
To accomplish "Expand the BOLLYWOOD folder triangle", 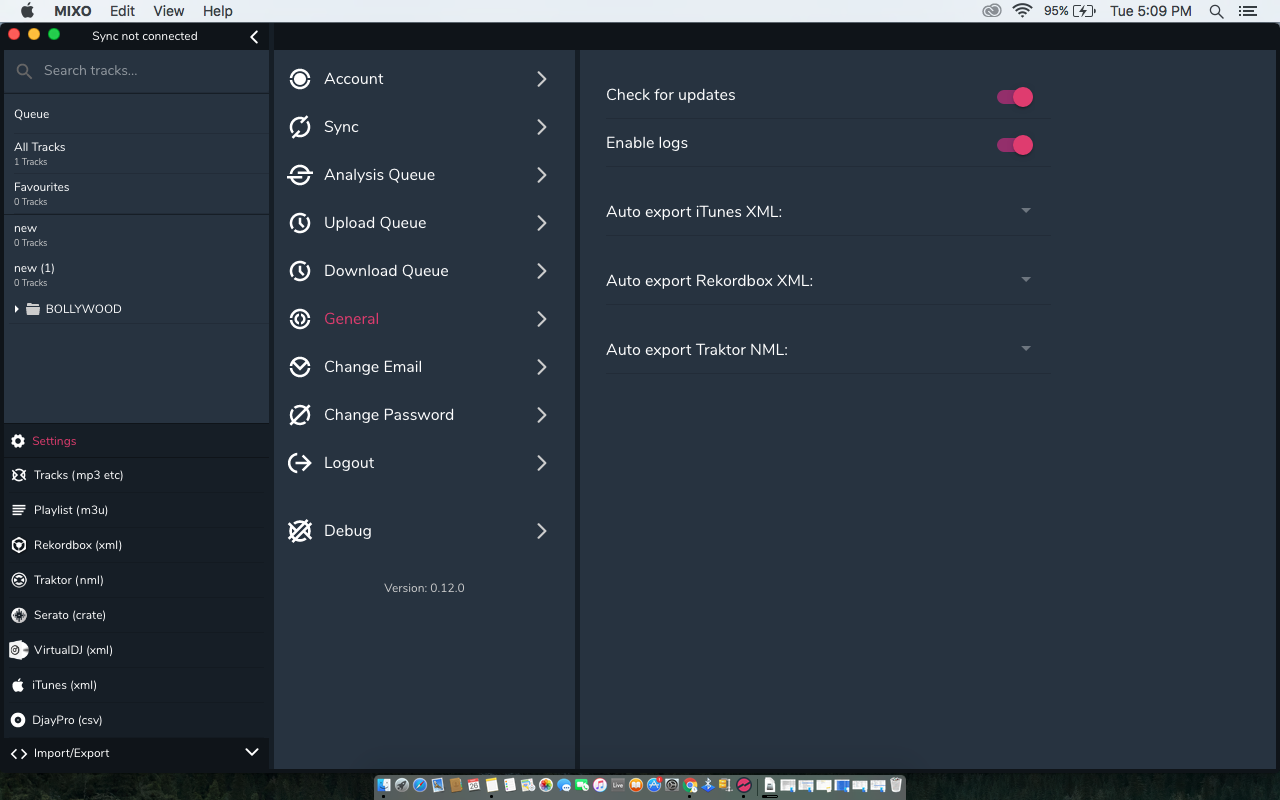I will click(x=17, y=309).
